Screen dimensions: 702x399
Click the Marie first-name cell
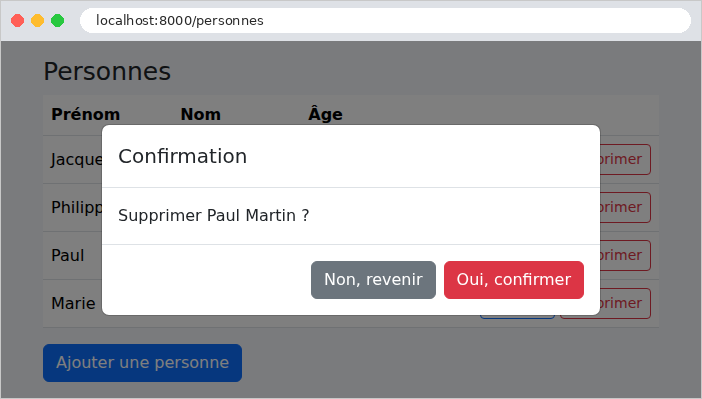coord(73,303)
